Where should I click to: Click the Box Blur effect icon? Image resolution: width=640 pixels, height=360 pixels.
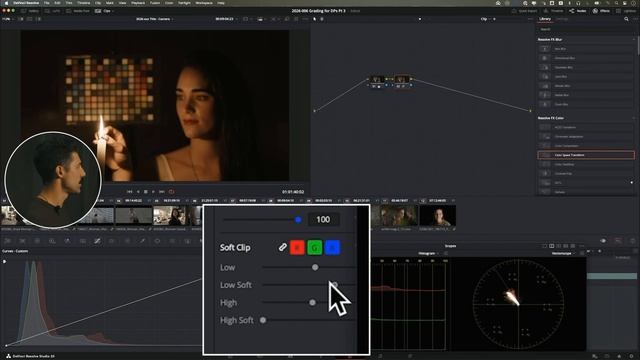[x=545, y=49]
